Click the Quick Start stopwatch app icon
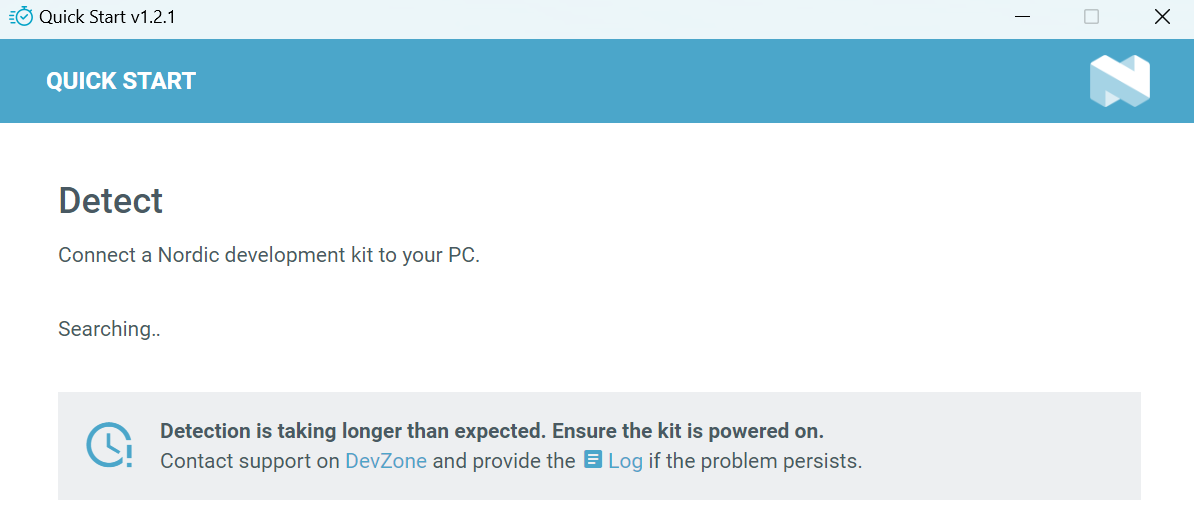Viewport: 1194px width, 529px height. click(x=21, y=16)
